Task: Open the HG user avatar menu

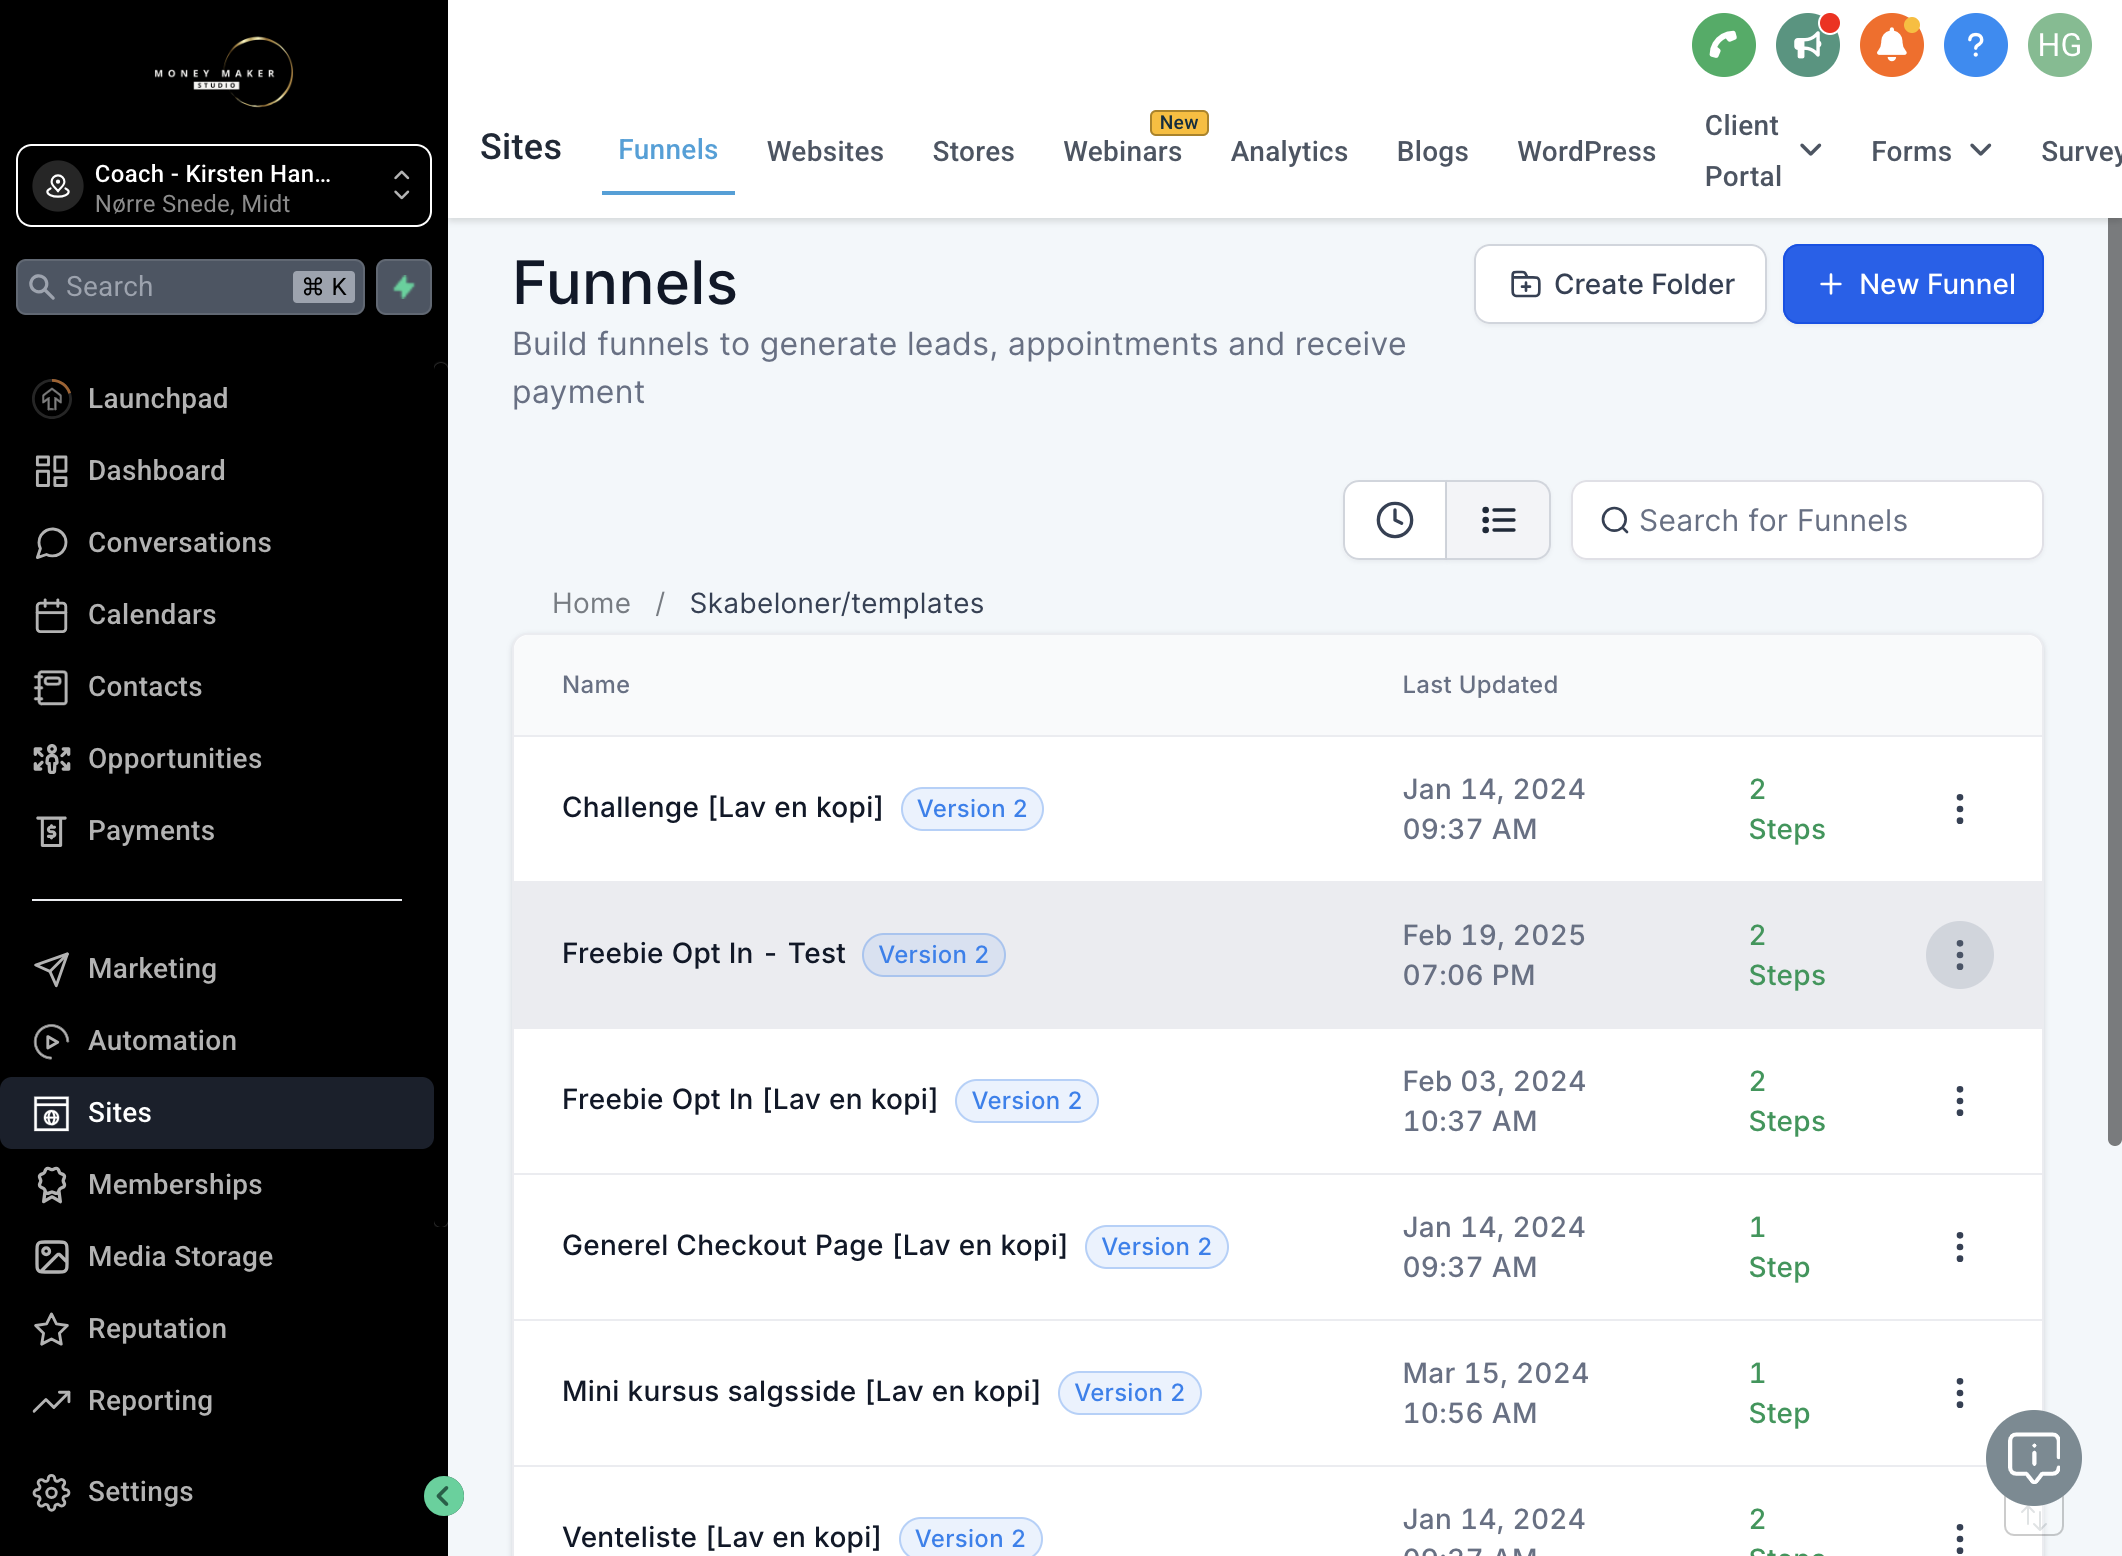Action: click(2059, 45)
